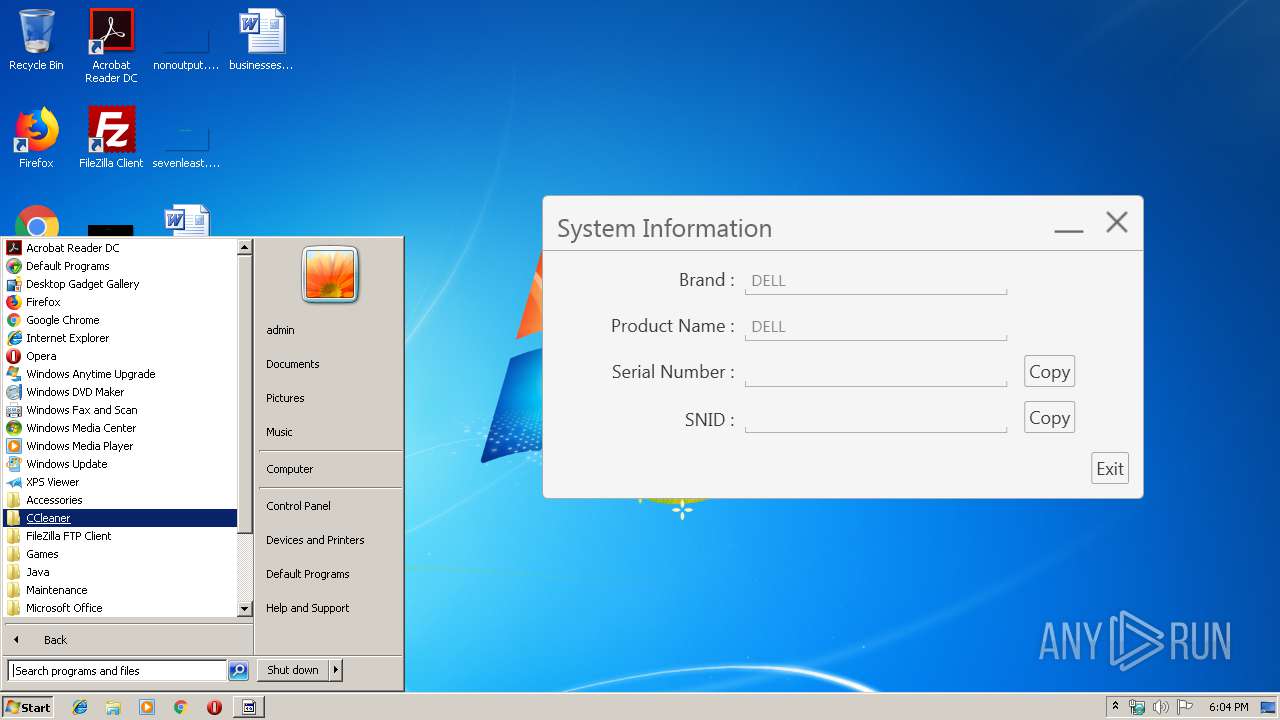This screenshot has width=1280, height=720.
Task: Open Windows Media Player taskbar icon
Action: click(147, 707)
